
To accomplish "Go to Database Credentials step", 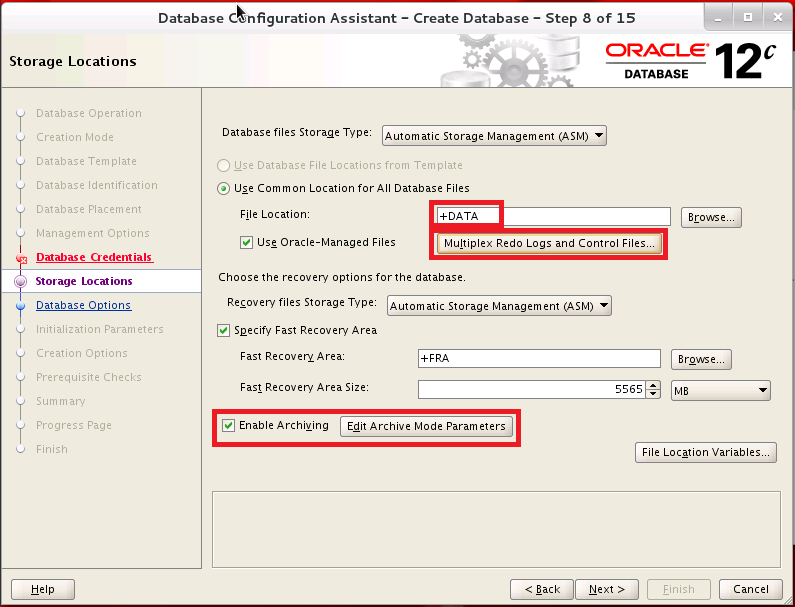I will point(94,257).
